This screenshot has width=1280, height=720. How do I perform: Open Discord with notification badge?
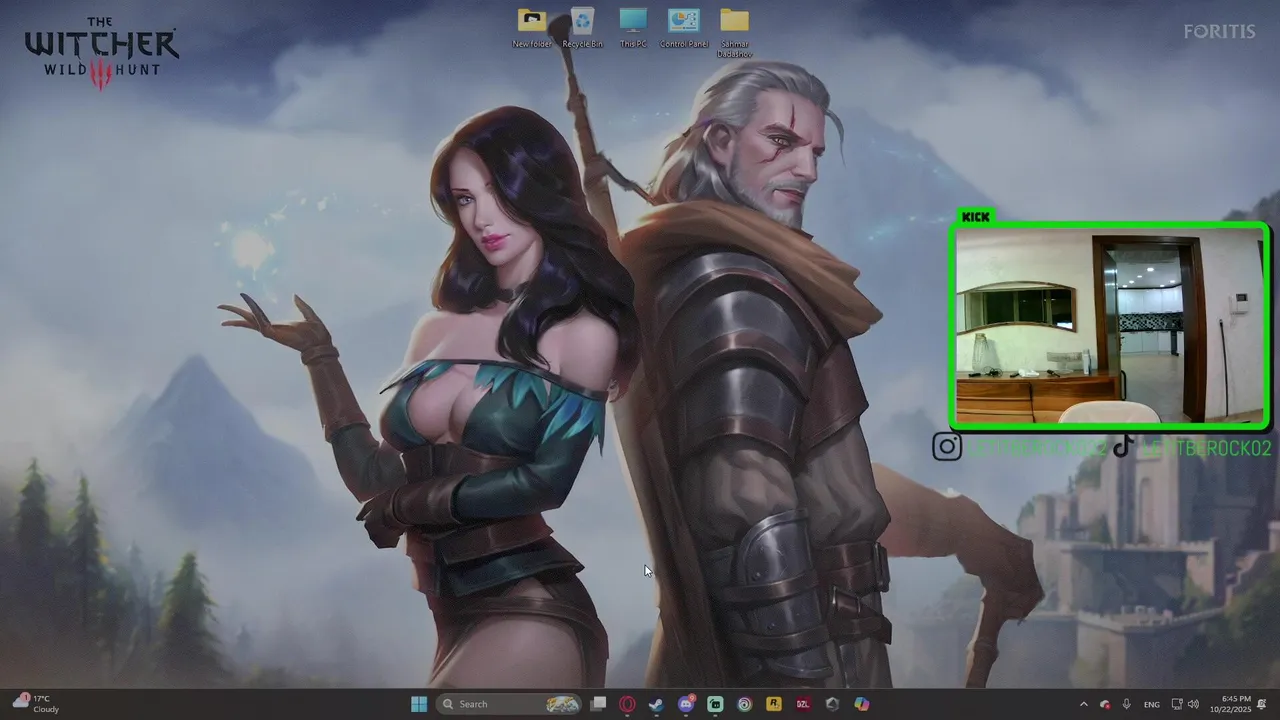click(x=686, y=704)
